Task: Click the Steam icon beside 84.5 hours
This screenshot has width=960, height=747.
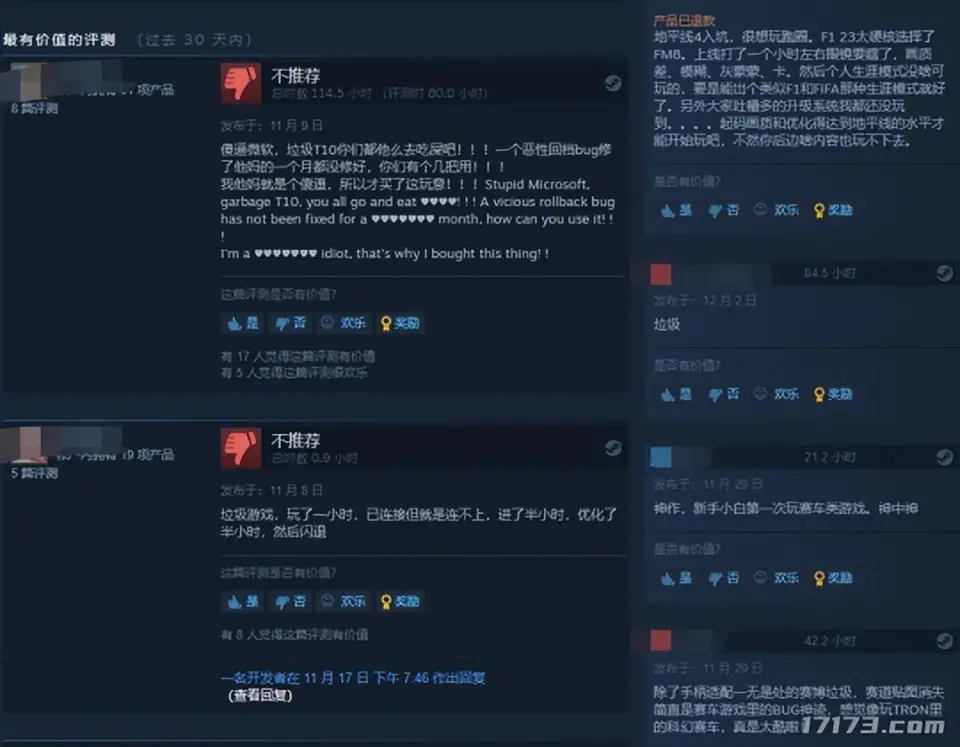Action: pyautogui.click(x=945, y=273)
